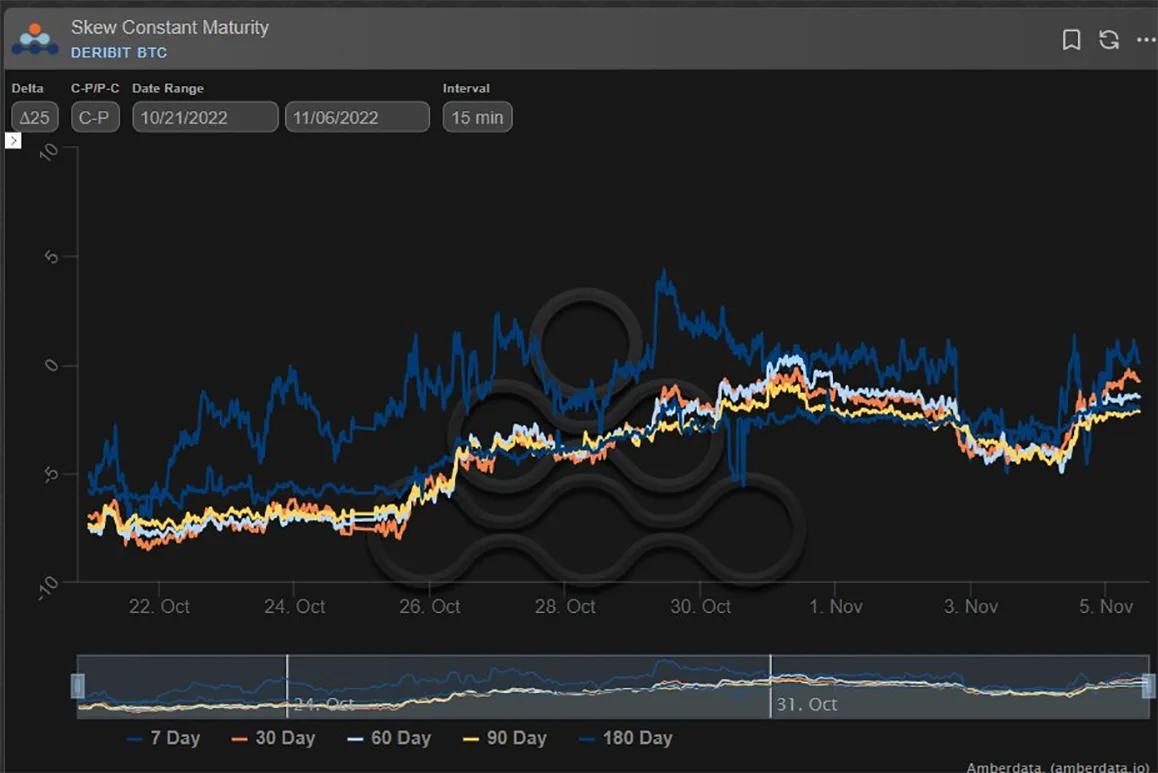
Task: Toggle the 180 Day series in legend
Action: point(626,738)
